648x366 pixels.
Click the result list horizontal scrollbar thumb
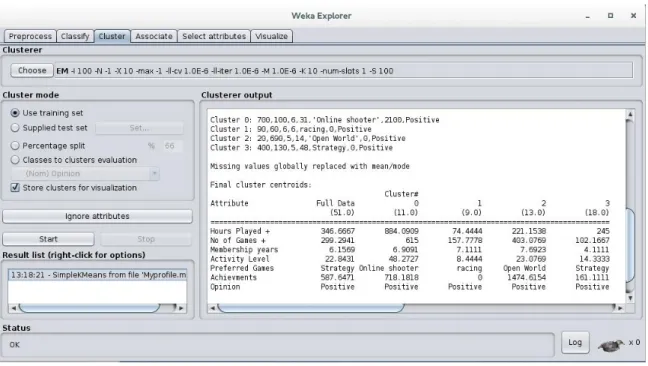89,308
